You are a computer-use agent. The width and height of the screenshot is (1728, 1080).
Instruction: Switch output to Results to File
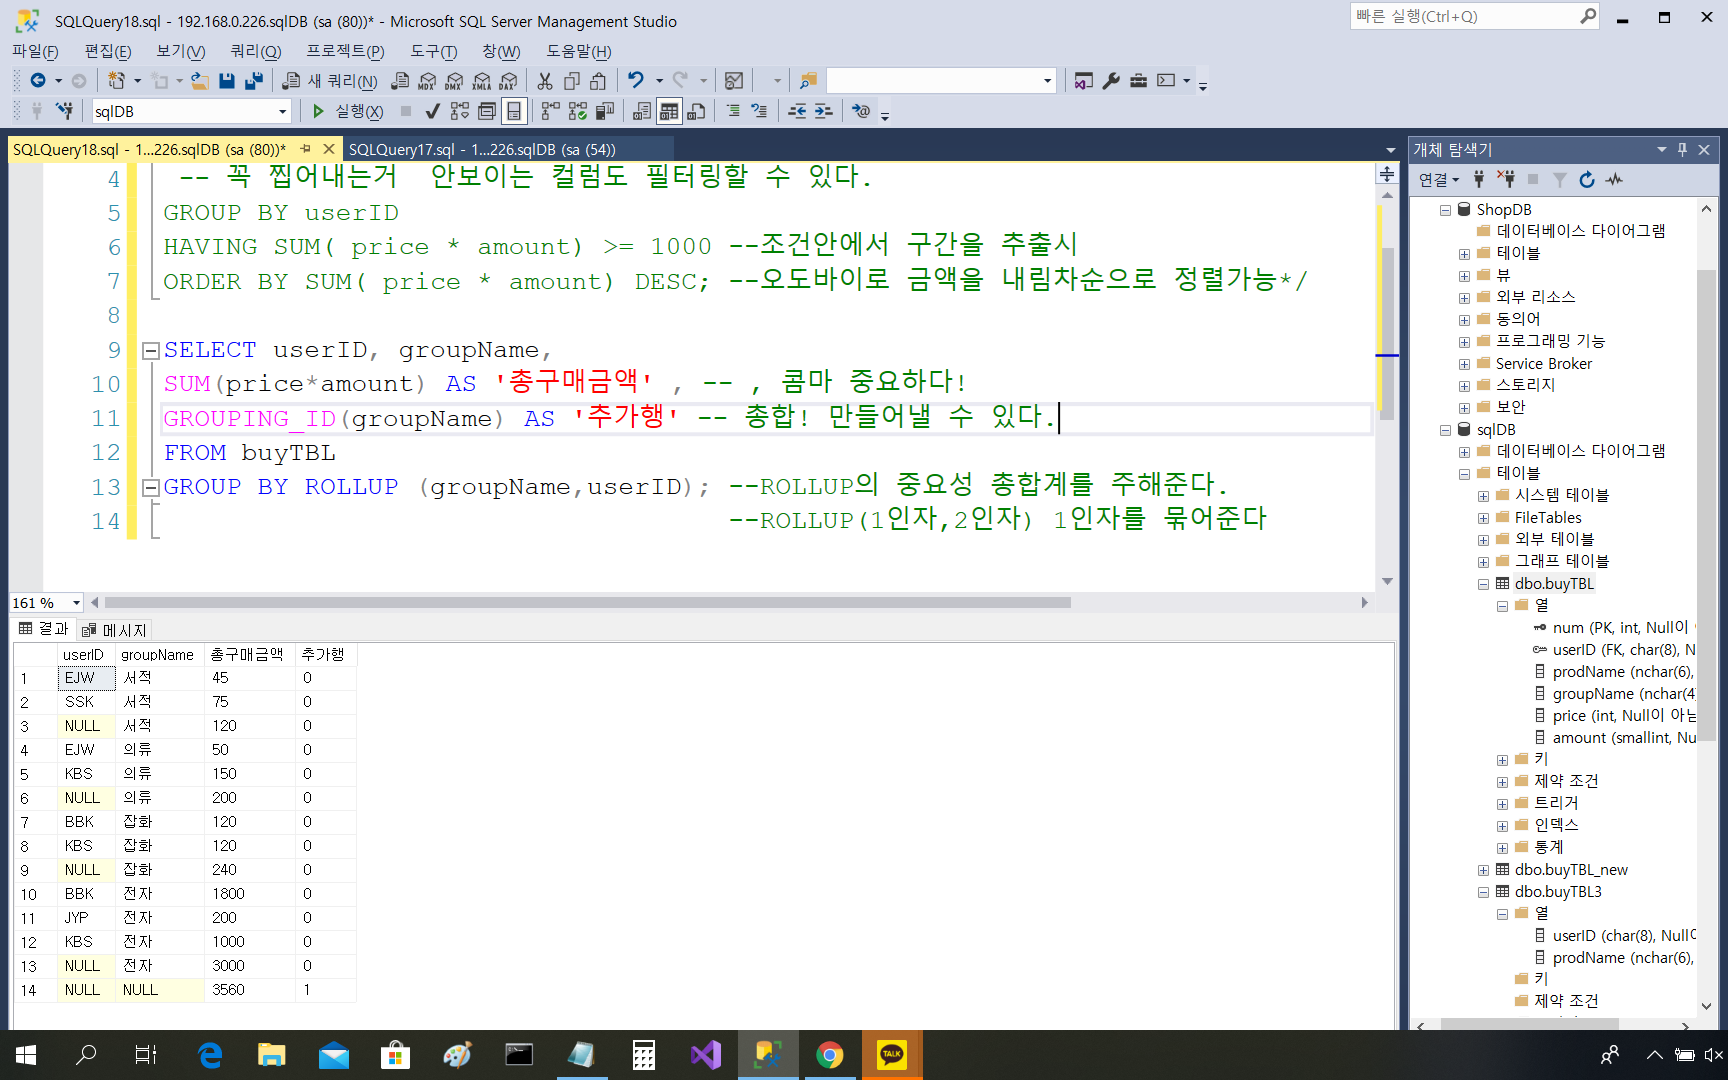click(x=697, y=111)
